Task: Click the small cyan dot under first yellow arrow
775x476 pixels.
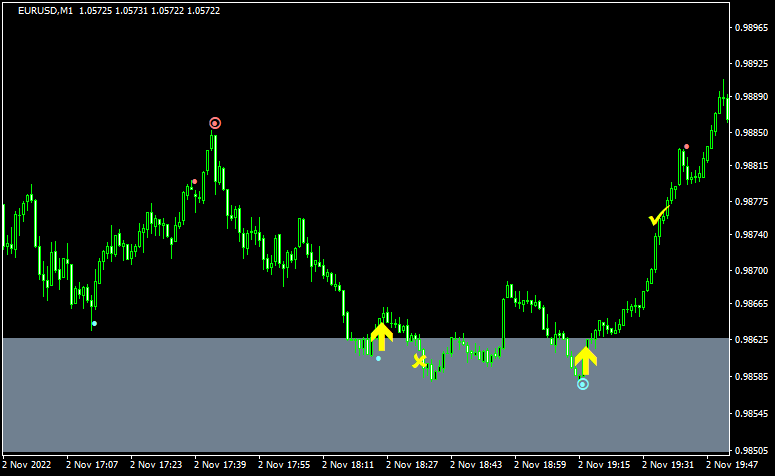Action: (x=378, y=358)
